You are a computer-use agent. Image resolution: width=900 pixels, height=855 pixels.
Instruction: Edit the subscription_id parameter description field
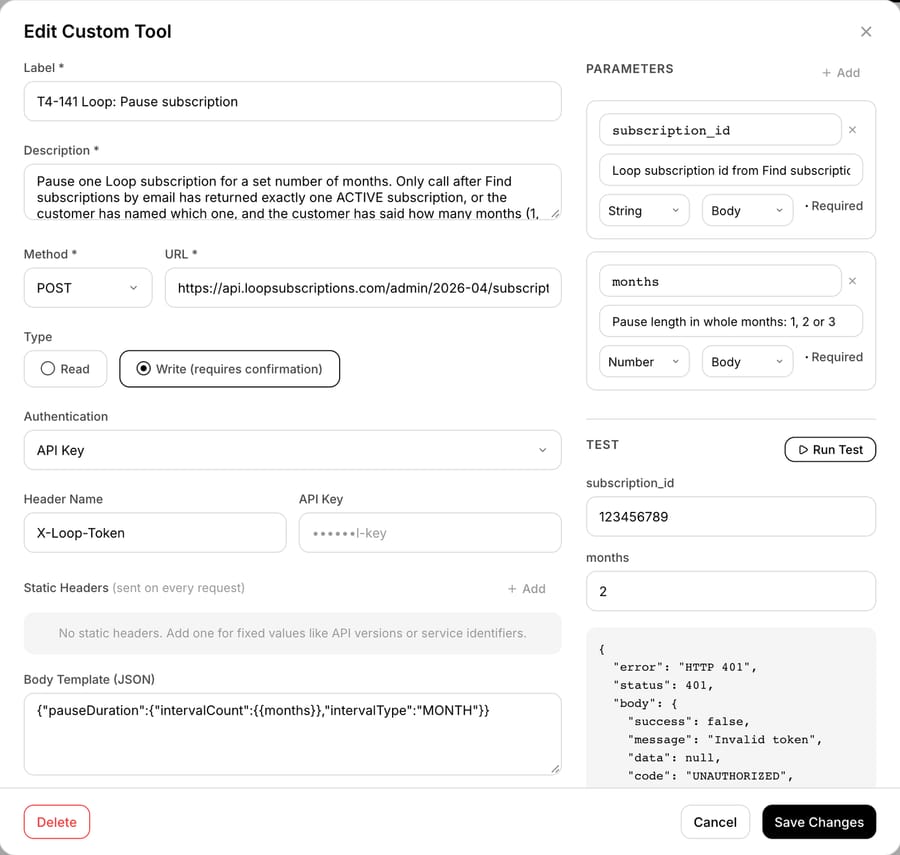731,170
